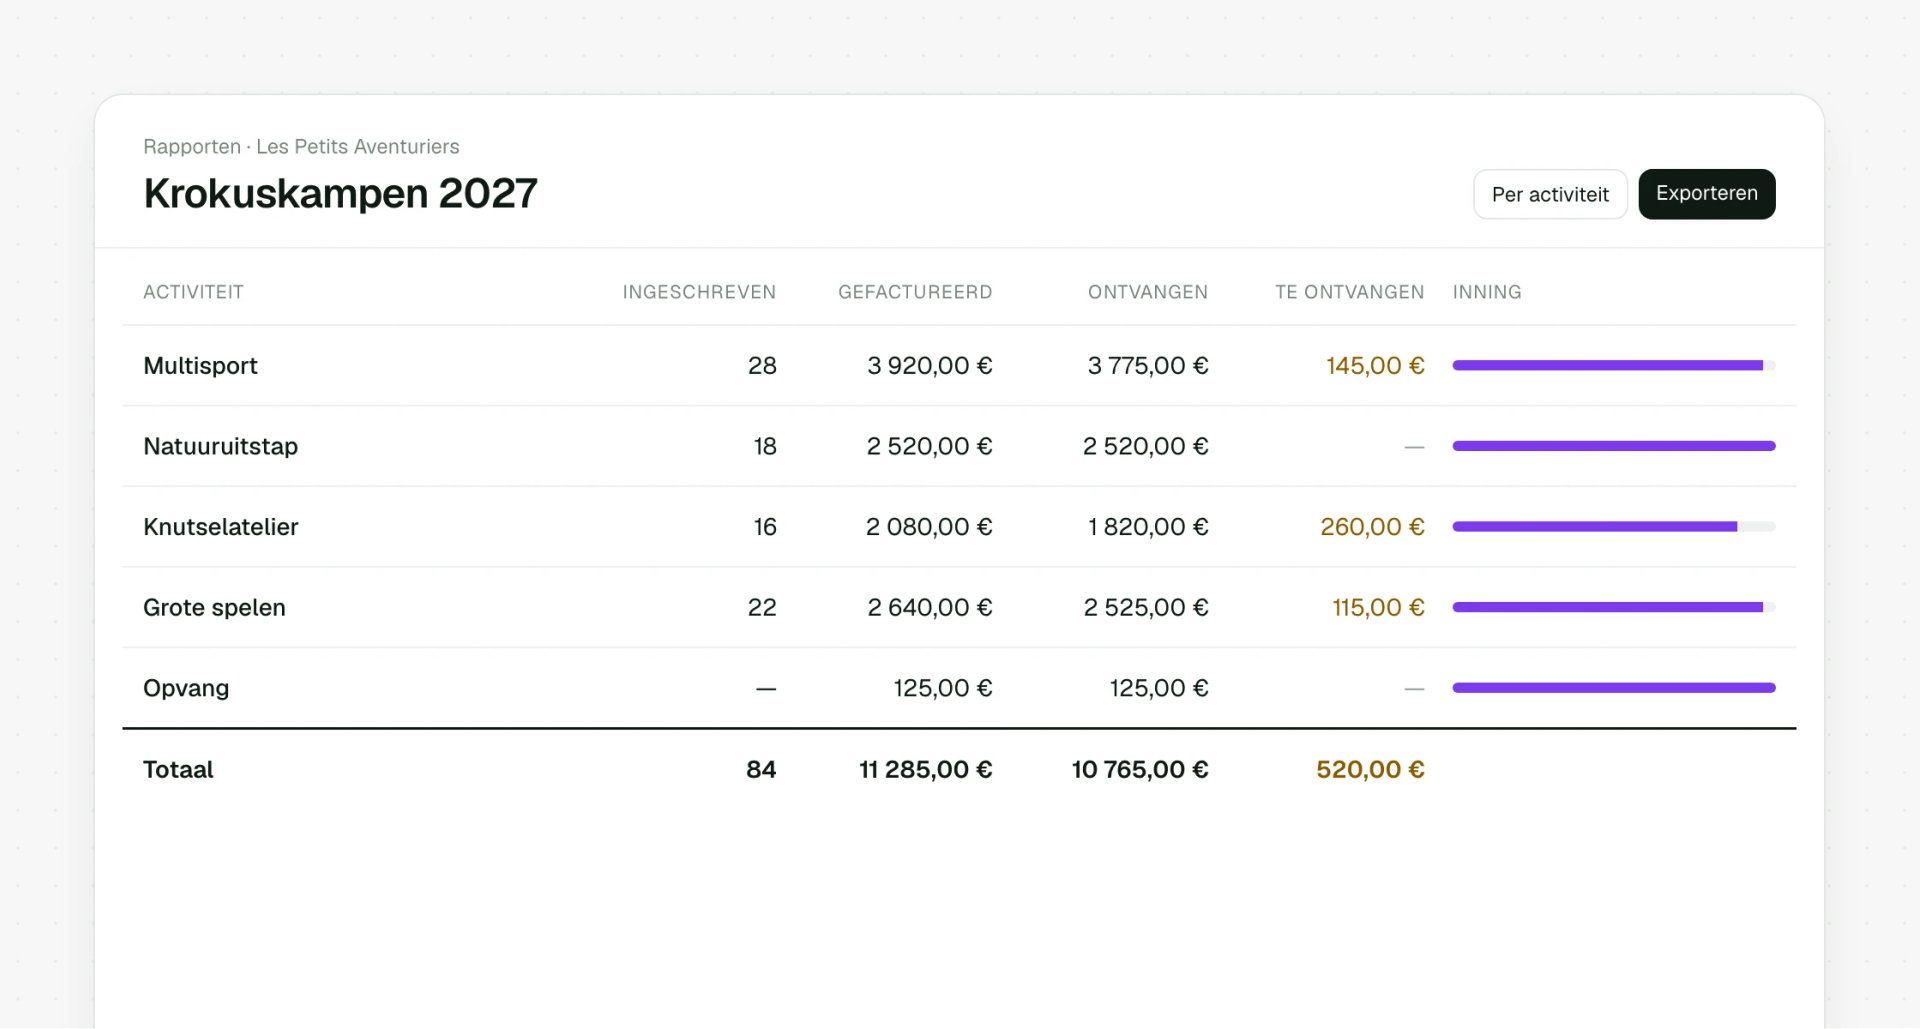Viewport: 1920px width, 1029px height.
Task: Click the Exporteren button
Action: click(x=1706, y=194)
